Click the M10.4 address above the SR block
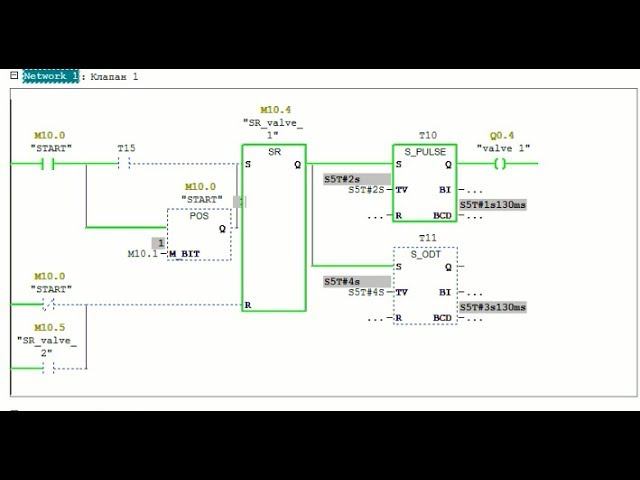 276,110
